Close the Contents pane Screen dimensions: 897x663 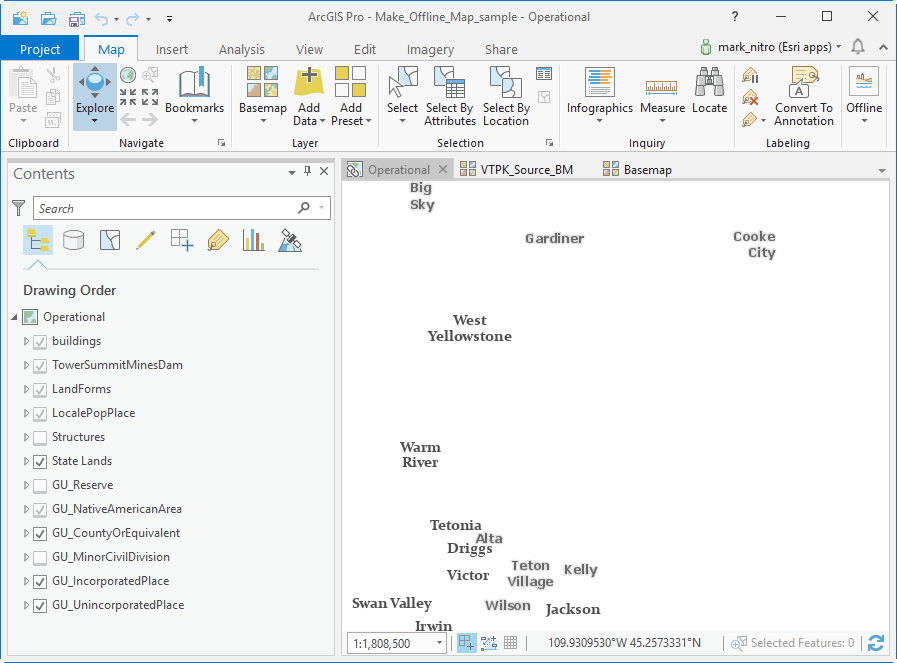(x=324, y=171)
